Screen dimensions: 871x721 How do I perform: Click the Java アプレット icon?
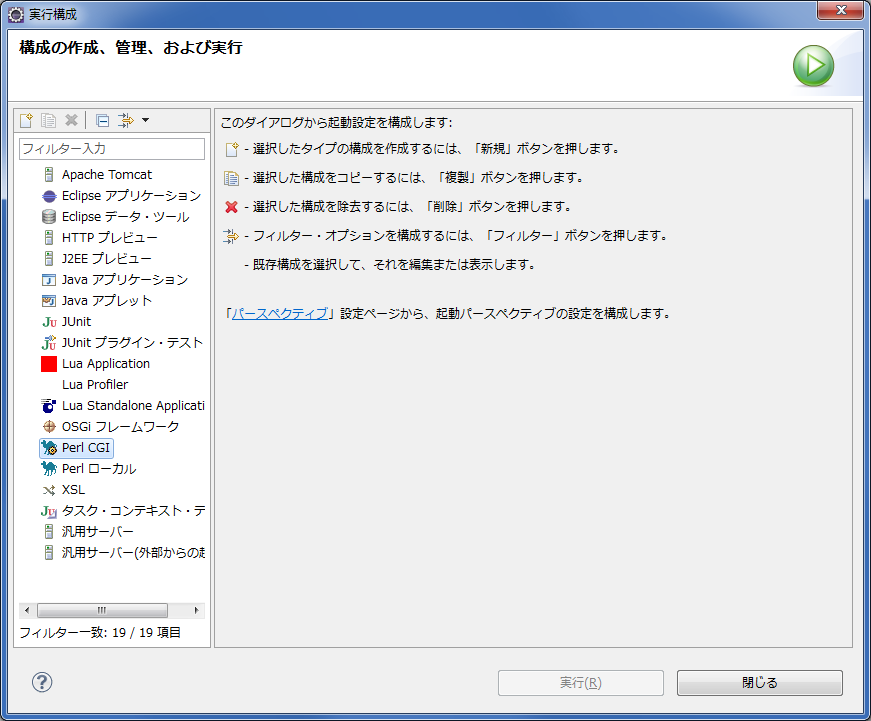(49, 301)
